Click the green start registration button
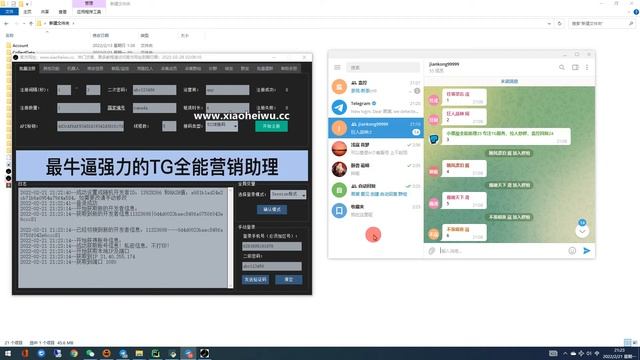 [x=271, y=126]
